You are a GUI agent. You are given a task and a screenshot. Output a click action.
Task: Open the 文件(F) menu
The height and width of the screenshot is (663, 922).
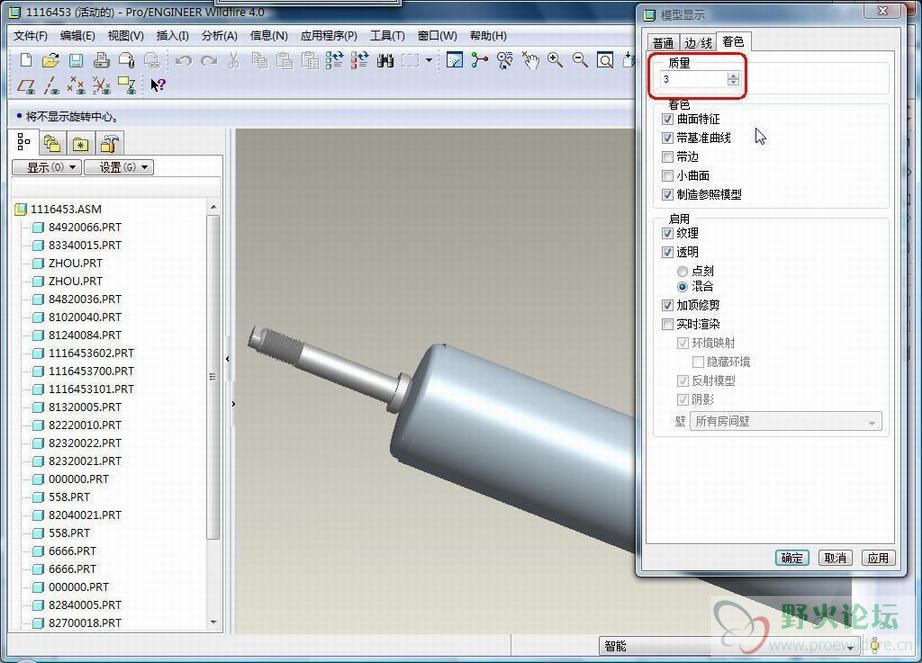(31, 36)
